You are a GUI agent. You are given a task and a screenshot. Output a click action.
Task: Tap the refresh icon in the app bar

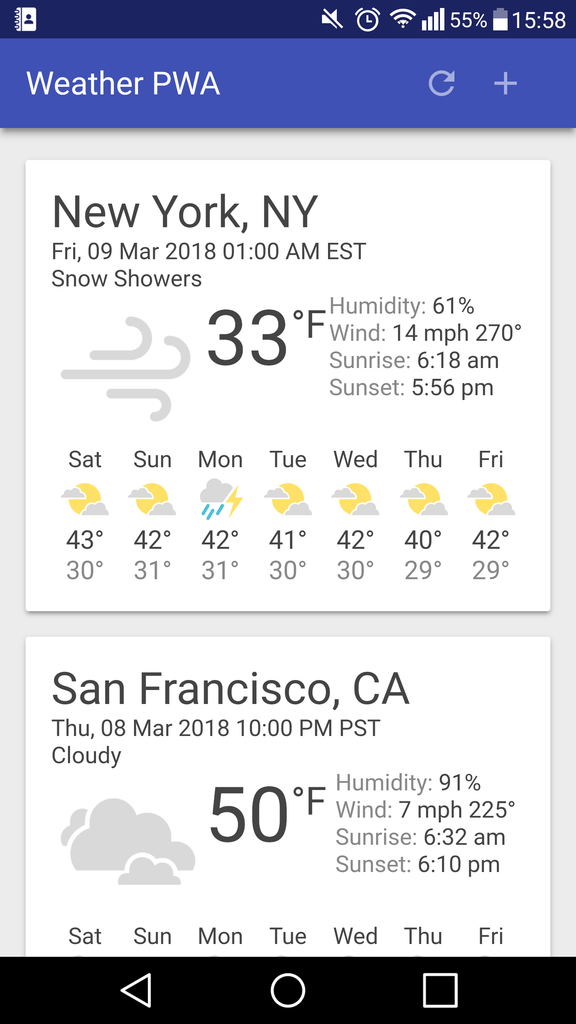coord(441,84)
